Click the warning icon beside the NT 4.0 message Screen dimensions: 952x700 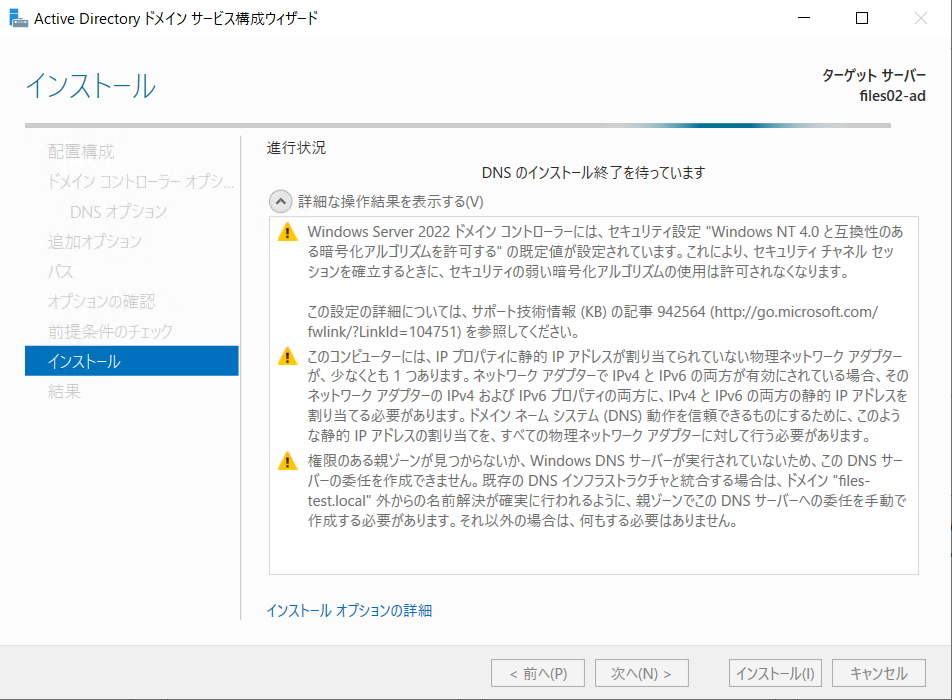[287, 231]
